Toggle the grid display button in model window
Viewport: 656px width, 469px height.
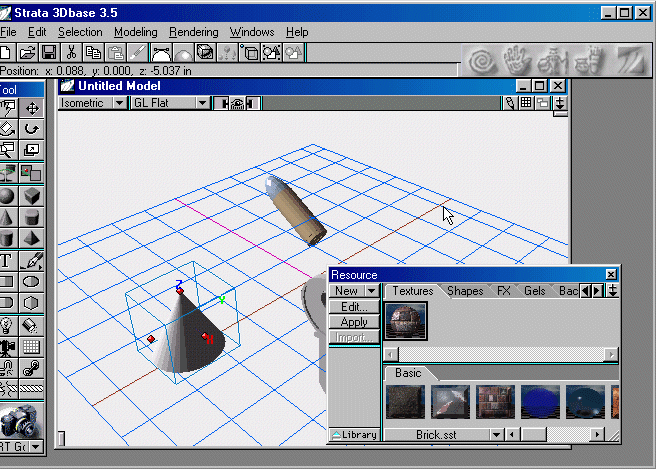(x=526, y=103)
